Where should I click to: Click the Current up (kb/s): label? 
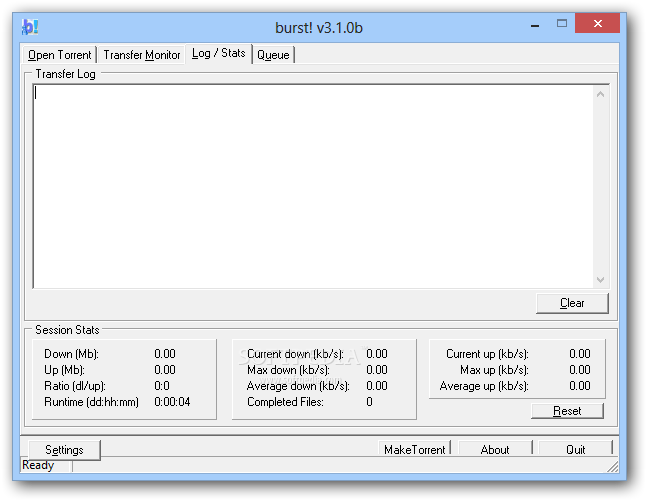(x=487, y=354)
